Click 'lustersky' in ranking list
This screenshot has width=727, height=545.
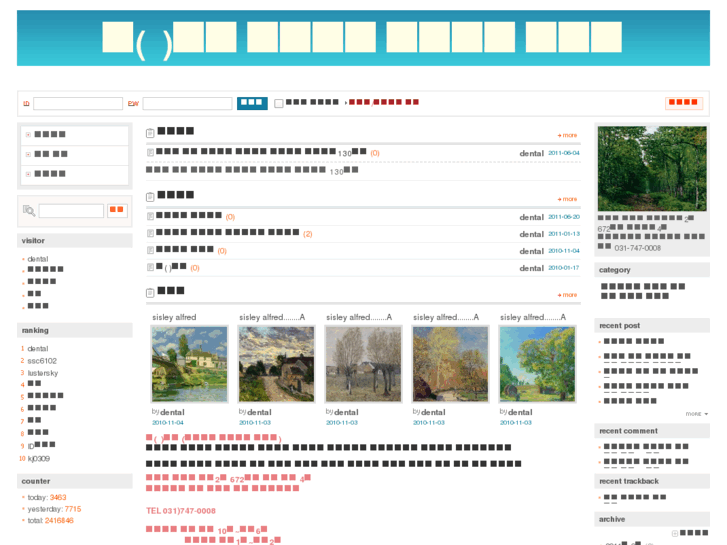tap(43, 373)
